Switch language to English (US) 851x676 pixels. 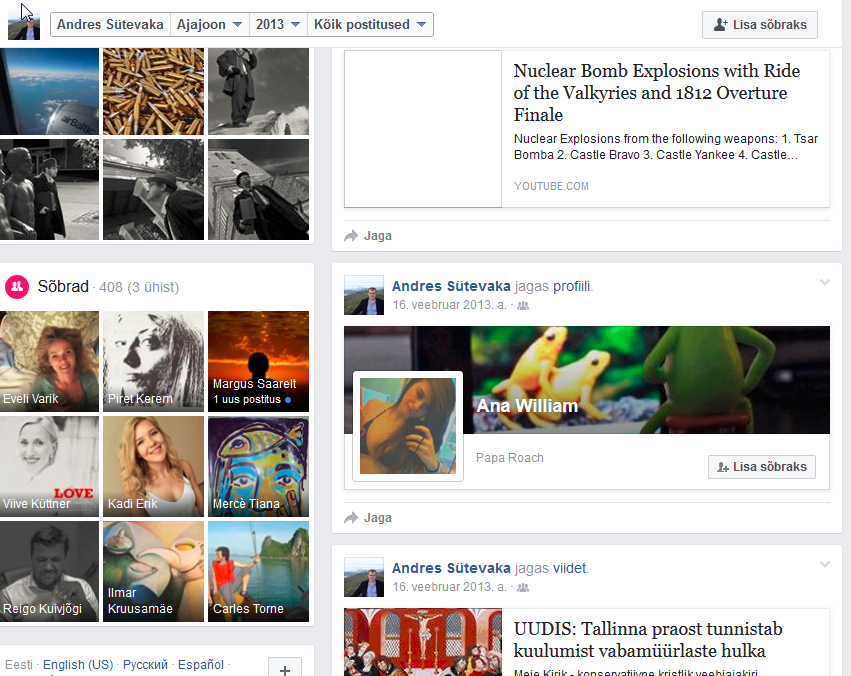(x=78, y=665)
